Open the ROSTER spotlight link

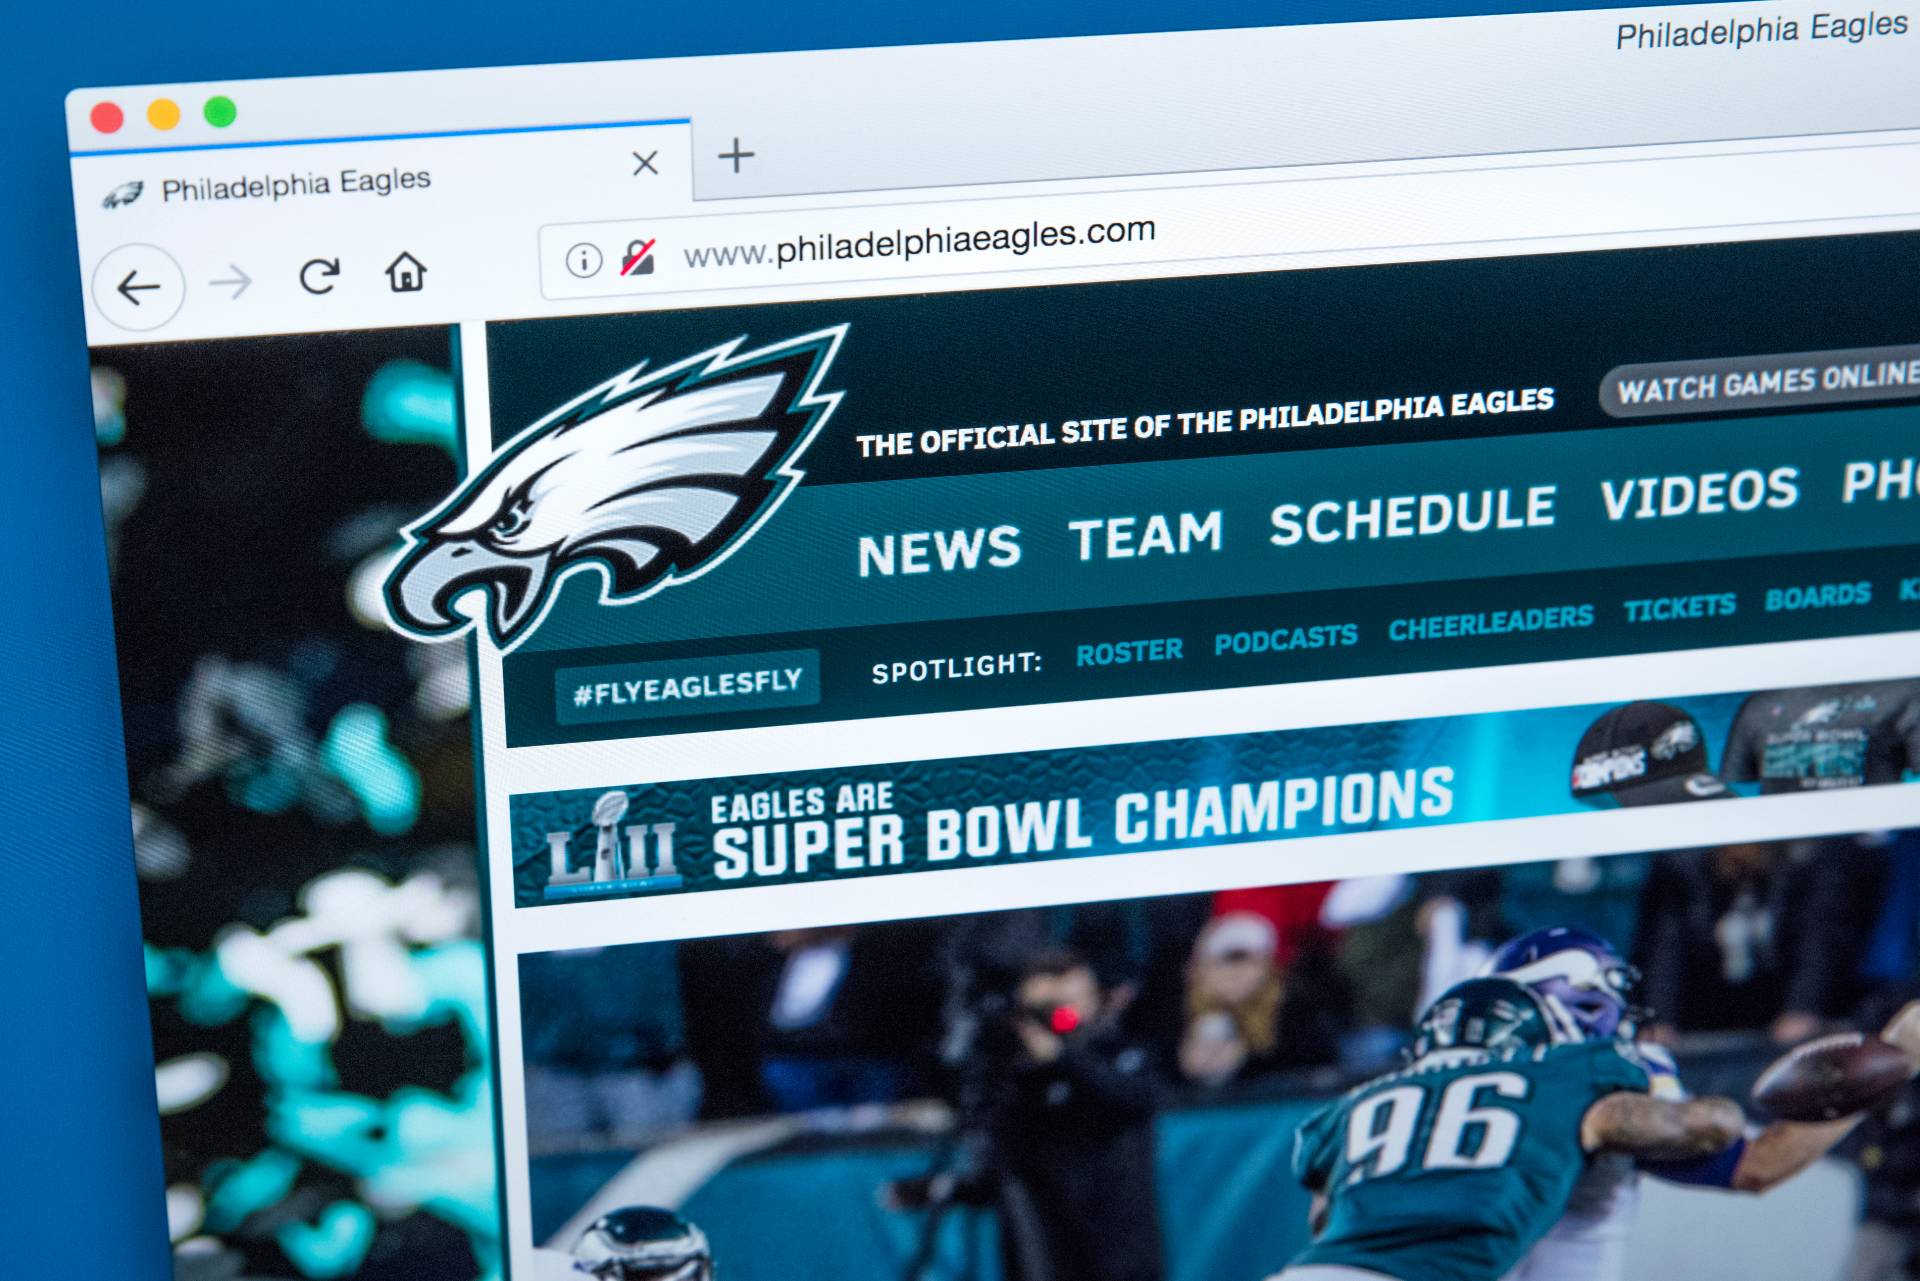[x=1129, y=653]
